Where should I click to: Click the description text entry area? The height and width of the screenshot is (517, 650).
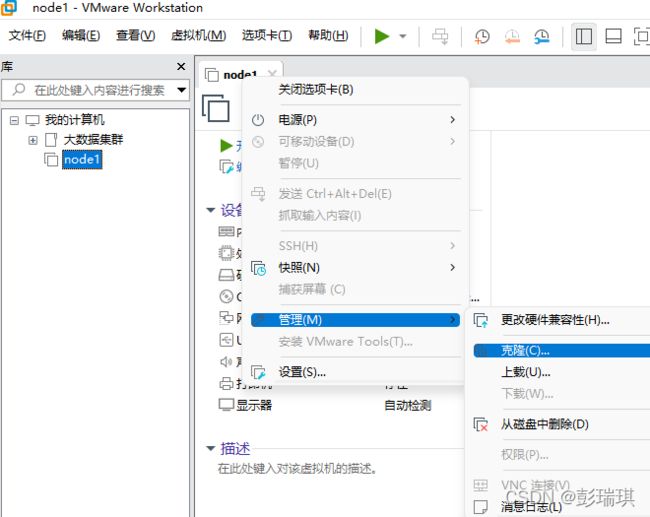(x=297, y=468)
